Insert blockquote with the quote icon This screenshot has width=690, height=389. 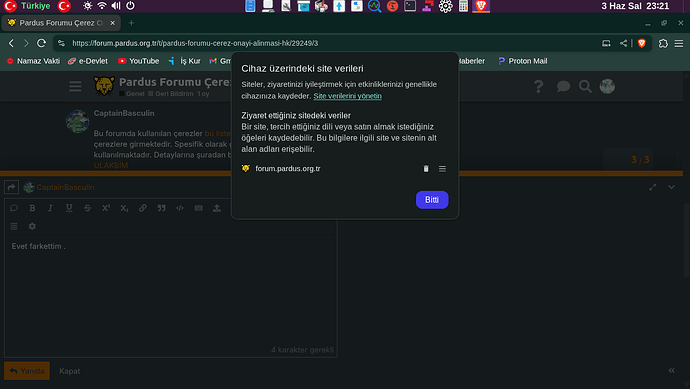coord(161,208)
